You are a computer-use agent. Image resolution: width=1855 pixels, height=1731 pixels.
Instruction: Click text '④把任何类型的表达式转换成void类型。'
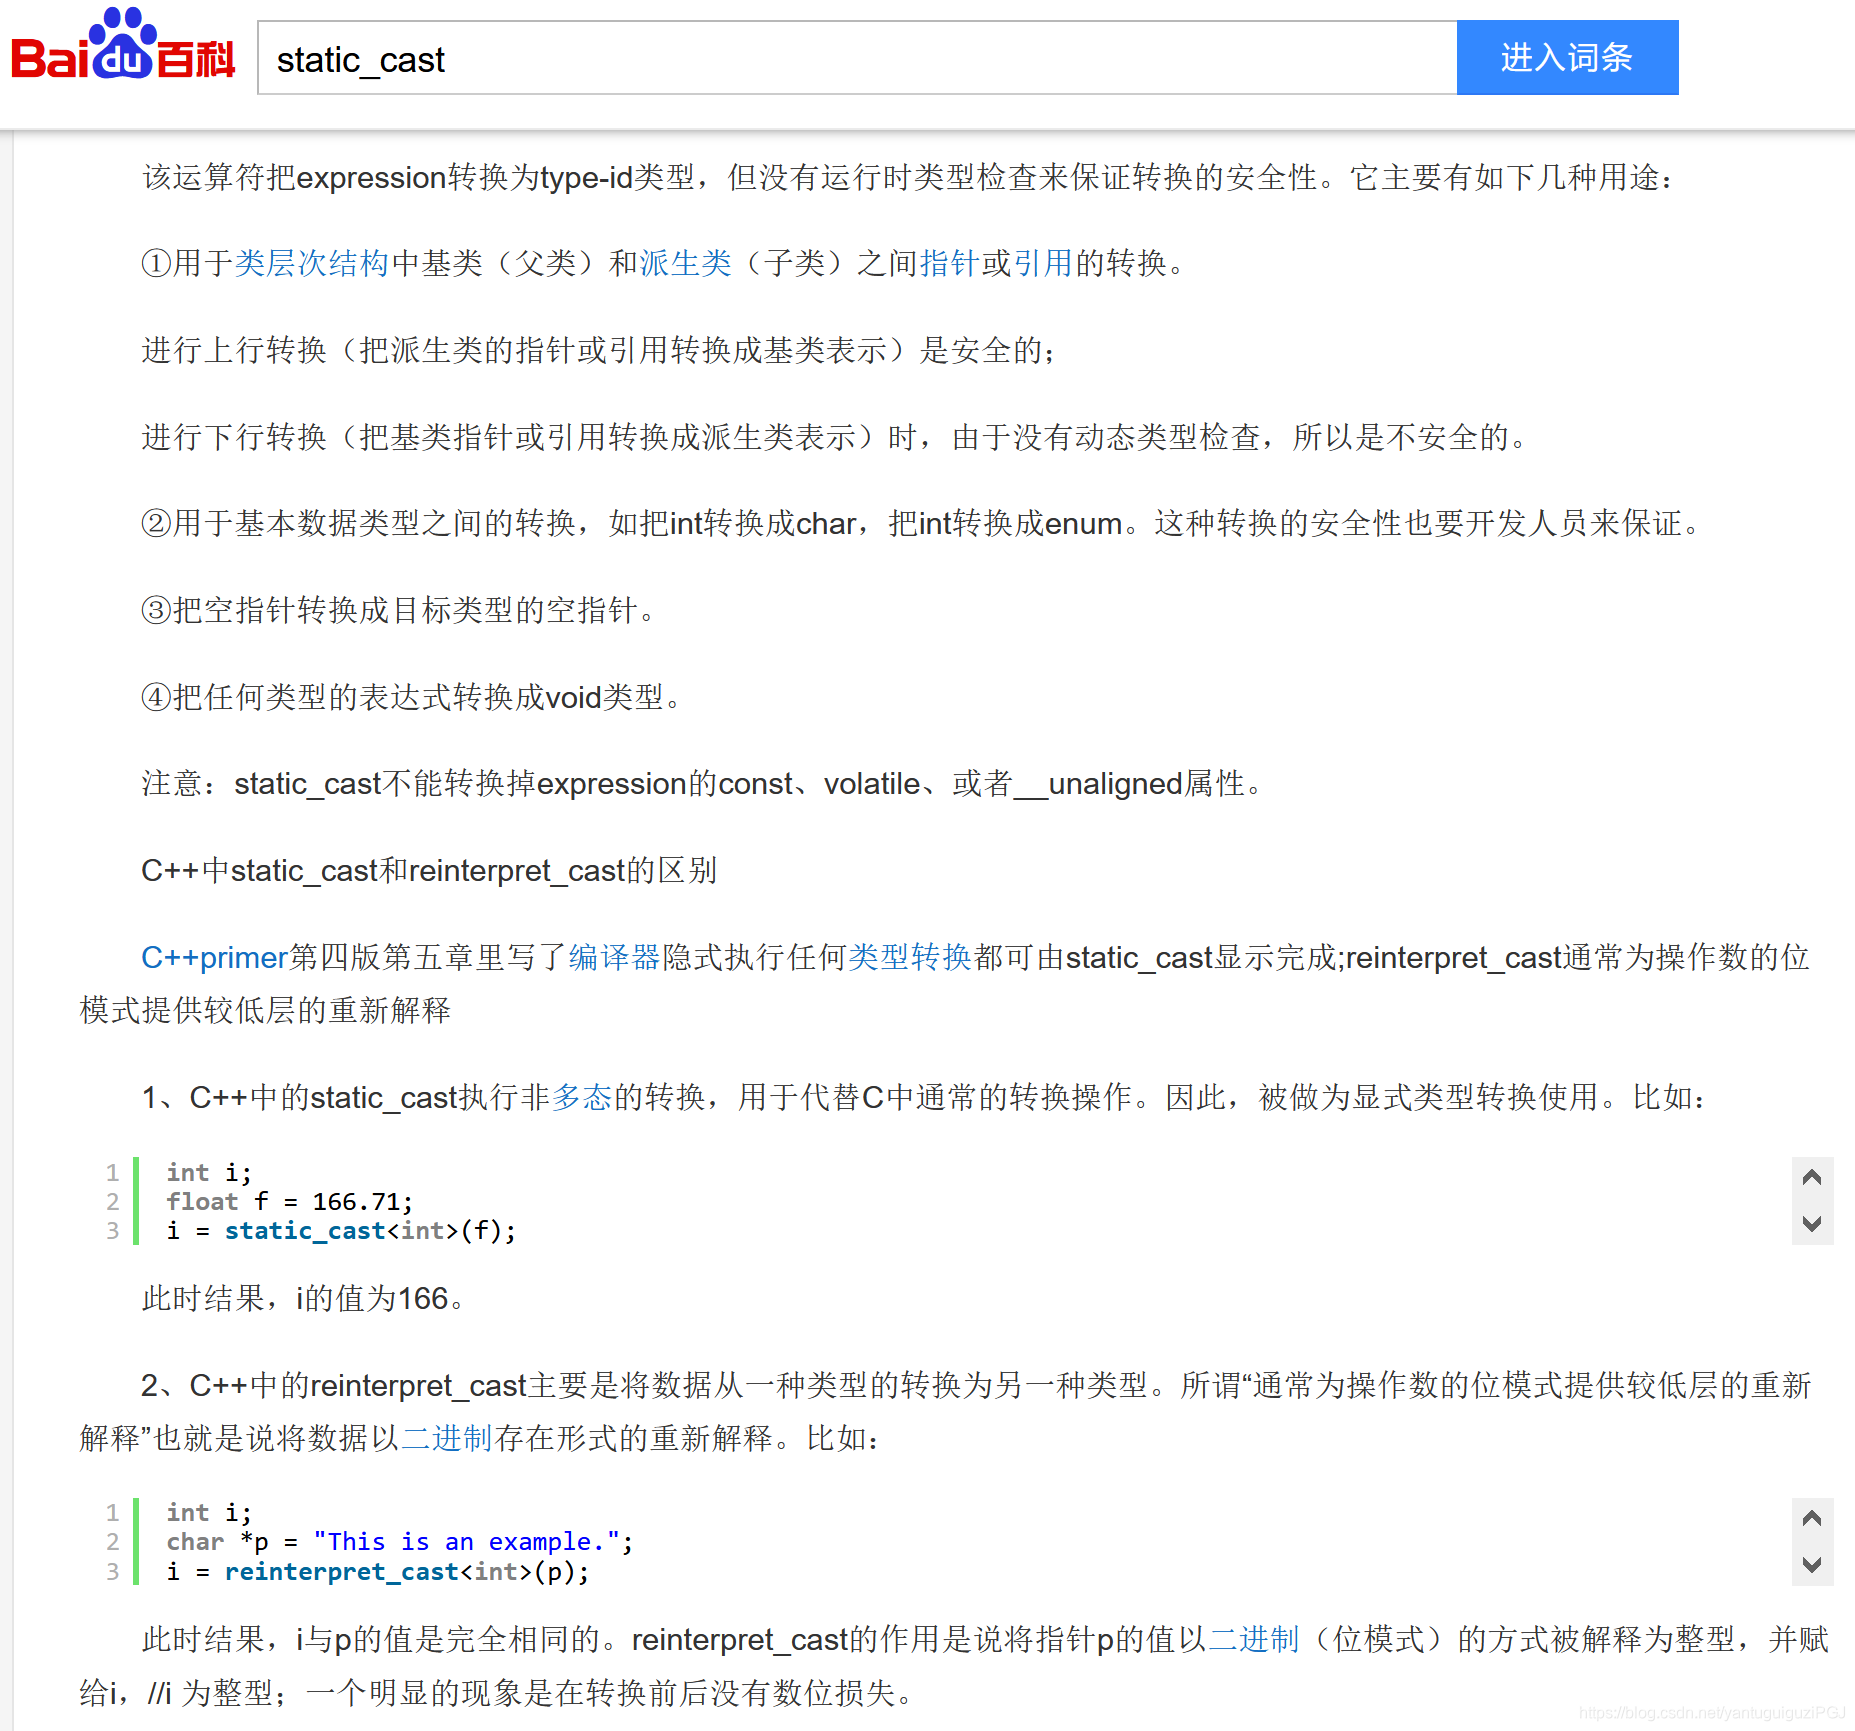(412, 697)
